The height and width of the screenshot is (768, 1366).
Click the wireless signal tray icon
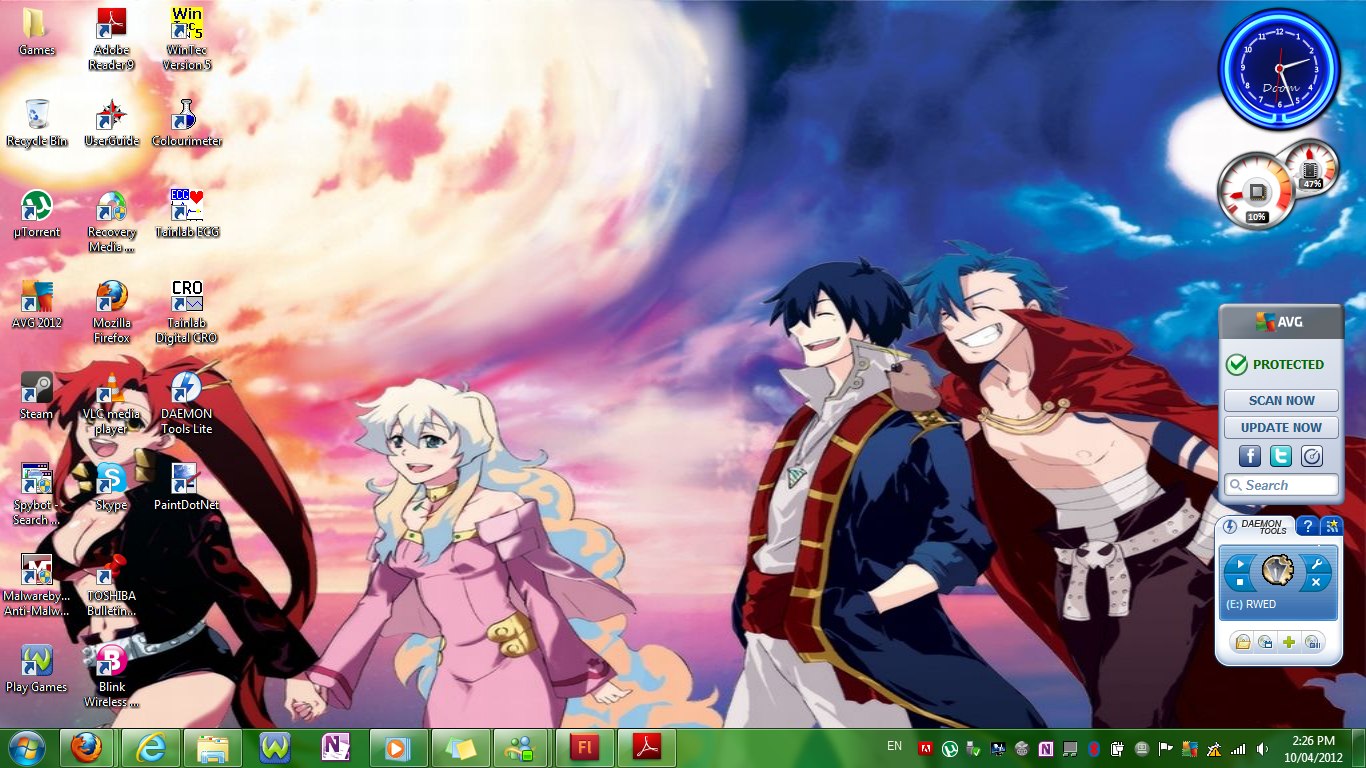tap(1238, 748)
